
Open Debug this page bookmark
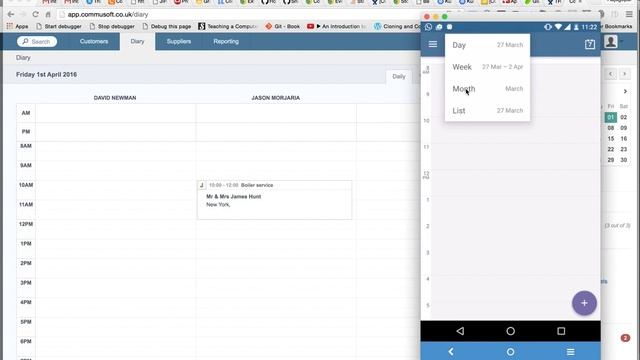coord(167,26)
